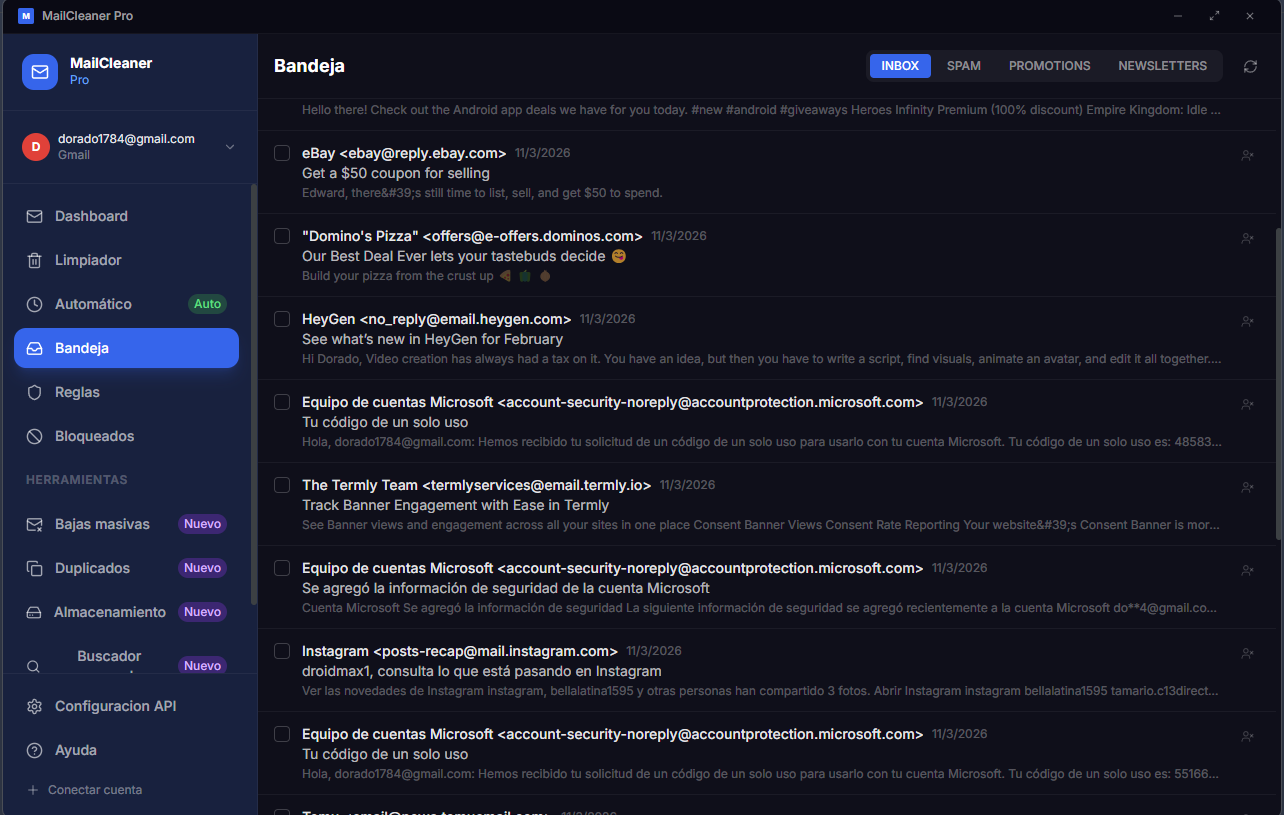Click the refresh icon next to Newsletters
Viewport: 1284px width, 815px height.
click(1250, 66)
